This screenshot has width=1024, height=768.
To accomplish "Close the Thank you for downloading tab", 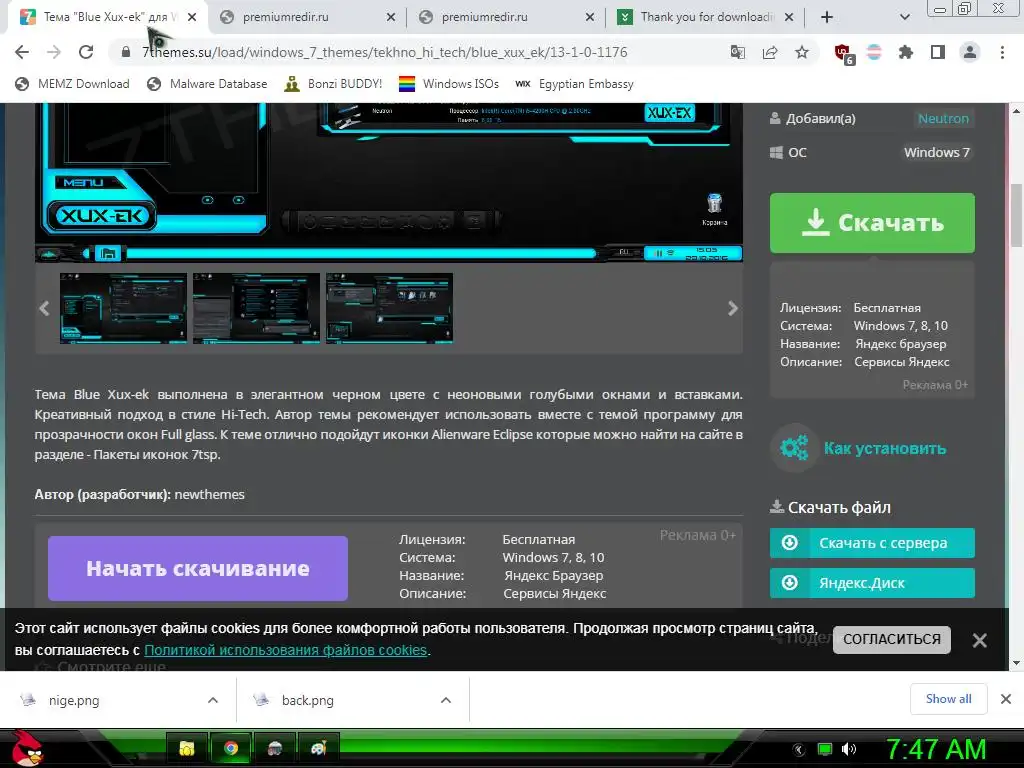I will pos(789,17).
